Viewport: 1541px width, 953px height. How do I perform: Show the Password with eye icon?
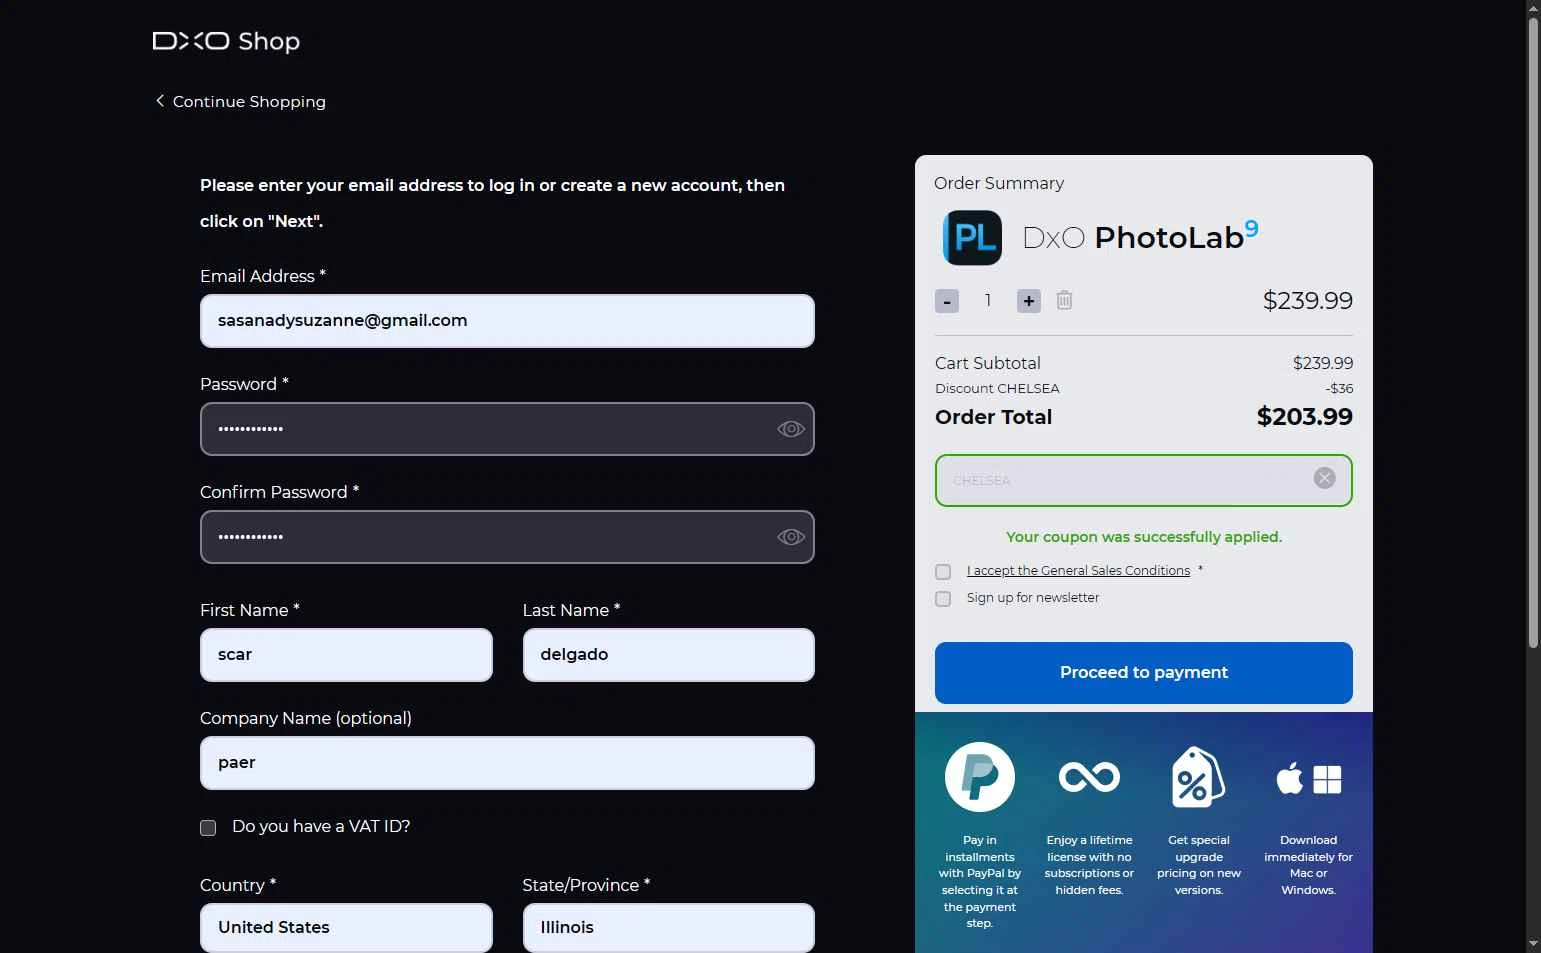coord(790,429)
